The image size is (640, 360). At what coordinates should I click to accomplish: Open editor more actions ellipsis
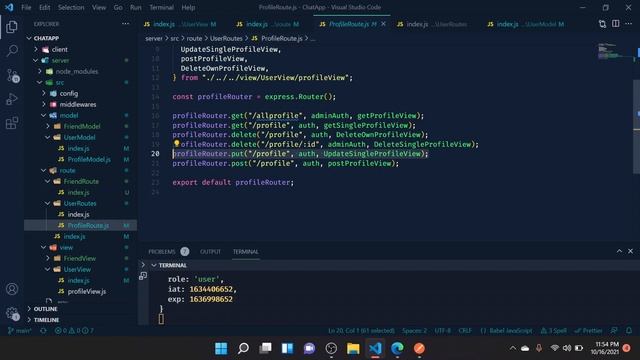click(x=628, y=24)
